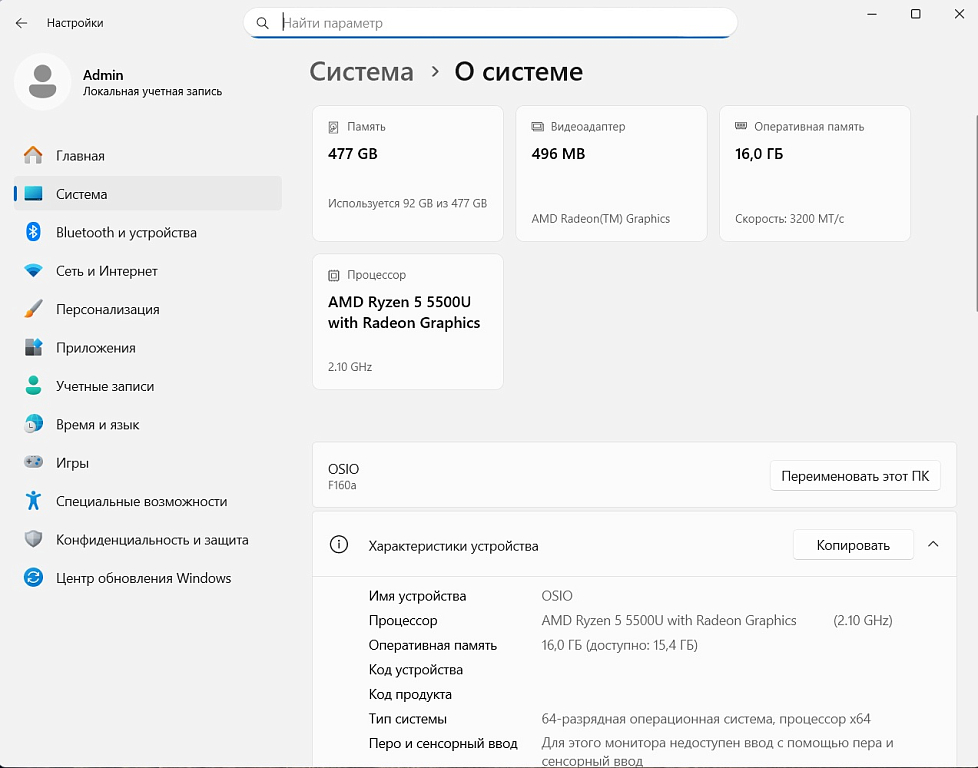The height and width of the screenshot is (768, 978).
Task: Collapse the Характеристики устройства section
Action: (x=933, y=545)
